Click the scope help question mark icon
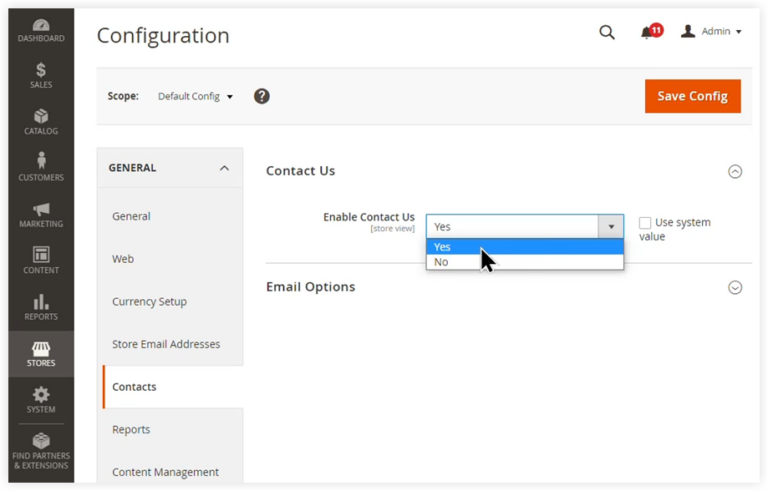768x491 pixels. [262, 96]
